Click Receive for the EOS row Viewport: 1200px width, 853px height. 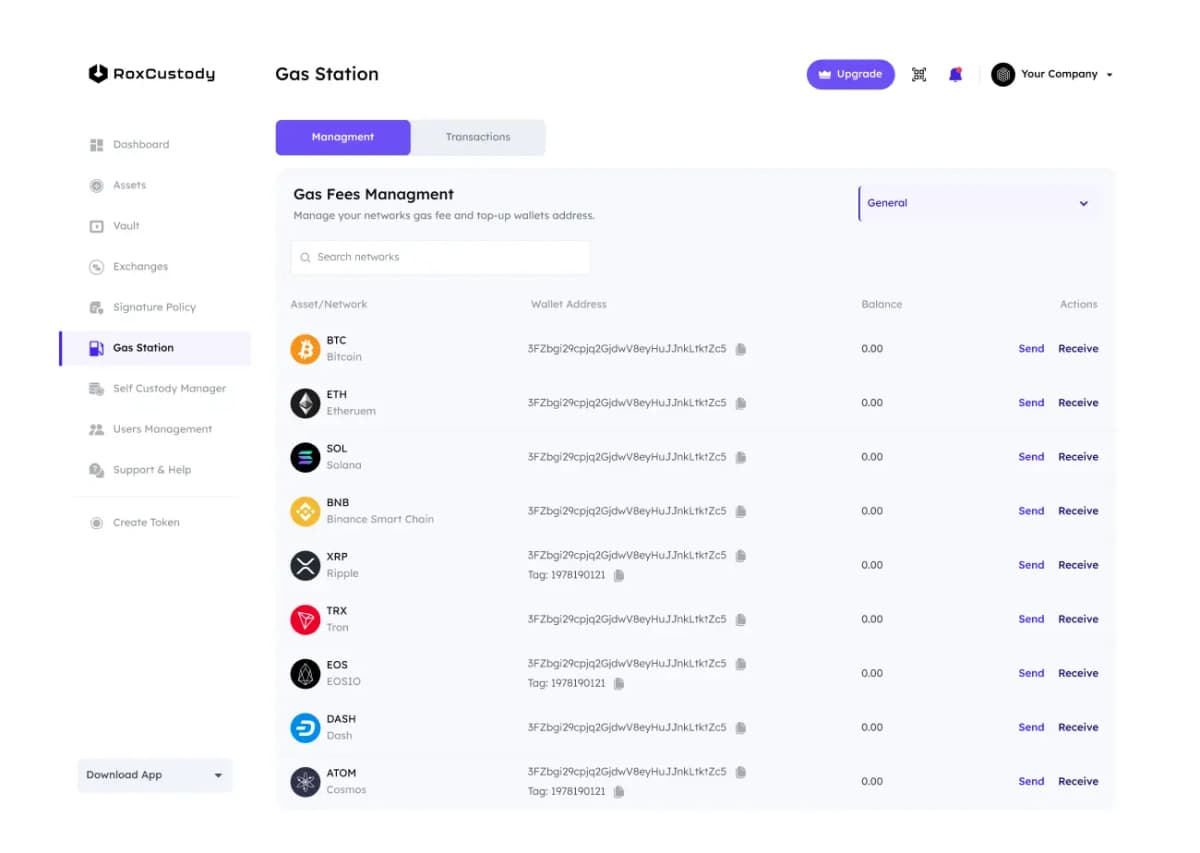tap(1078, 673)
